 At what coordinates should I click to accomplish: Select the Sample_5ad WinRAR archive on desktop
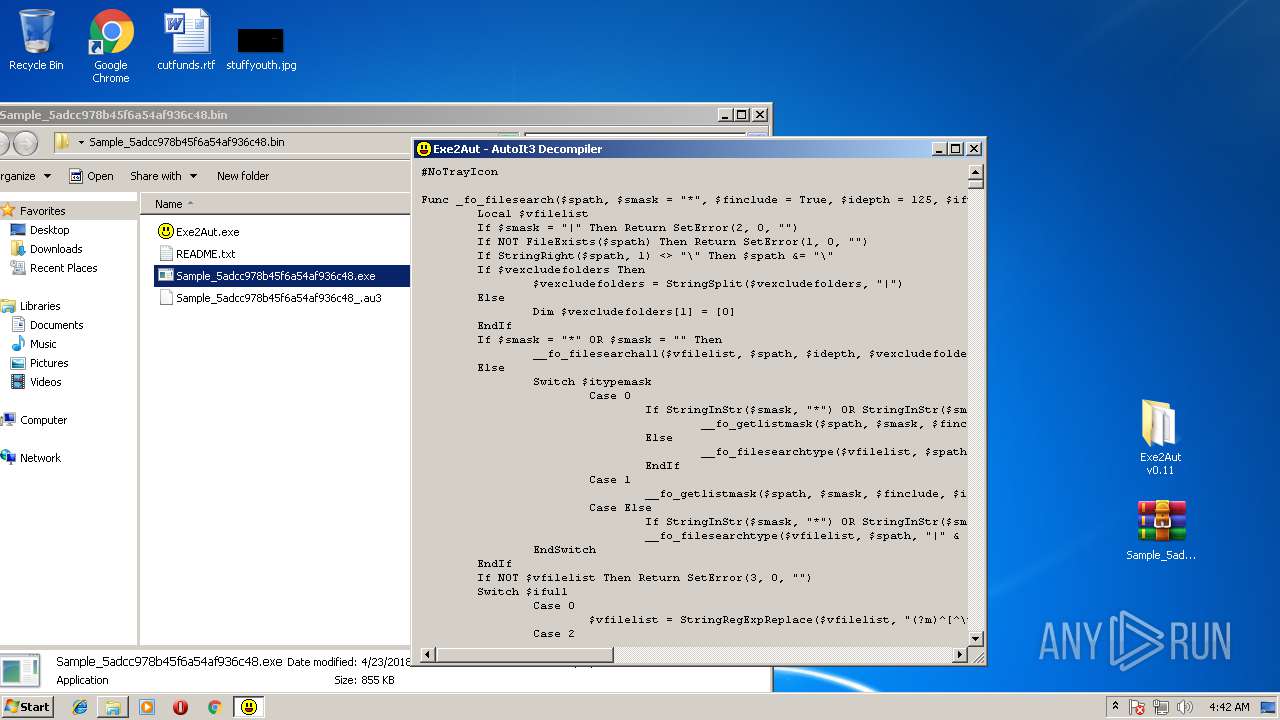[1161, 530]
